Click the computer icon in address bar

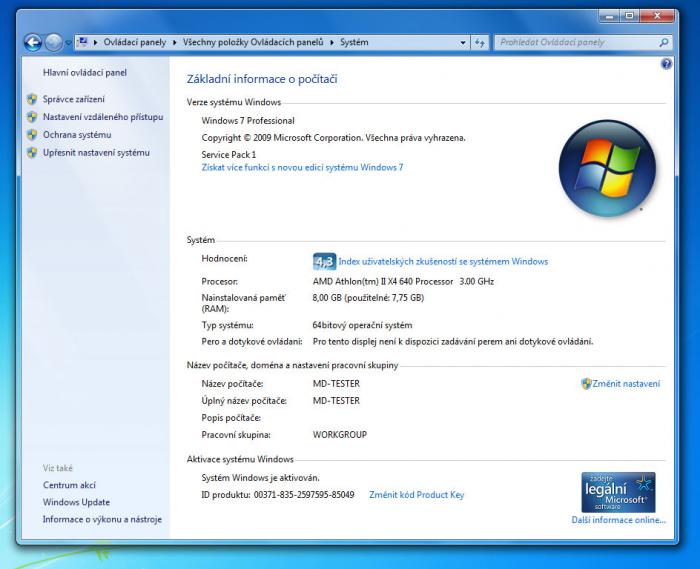83,42
